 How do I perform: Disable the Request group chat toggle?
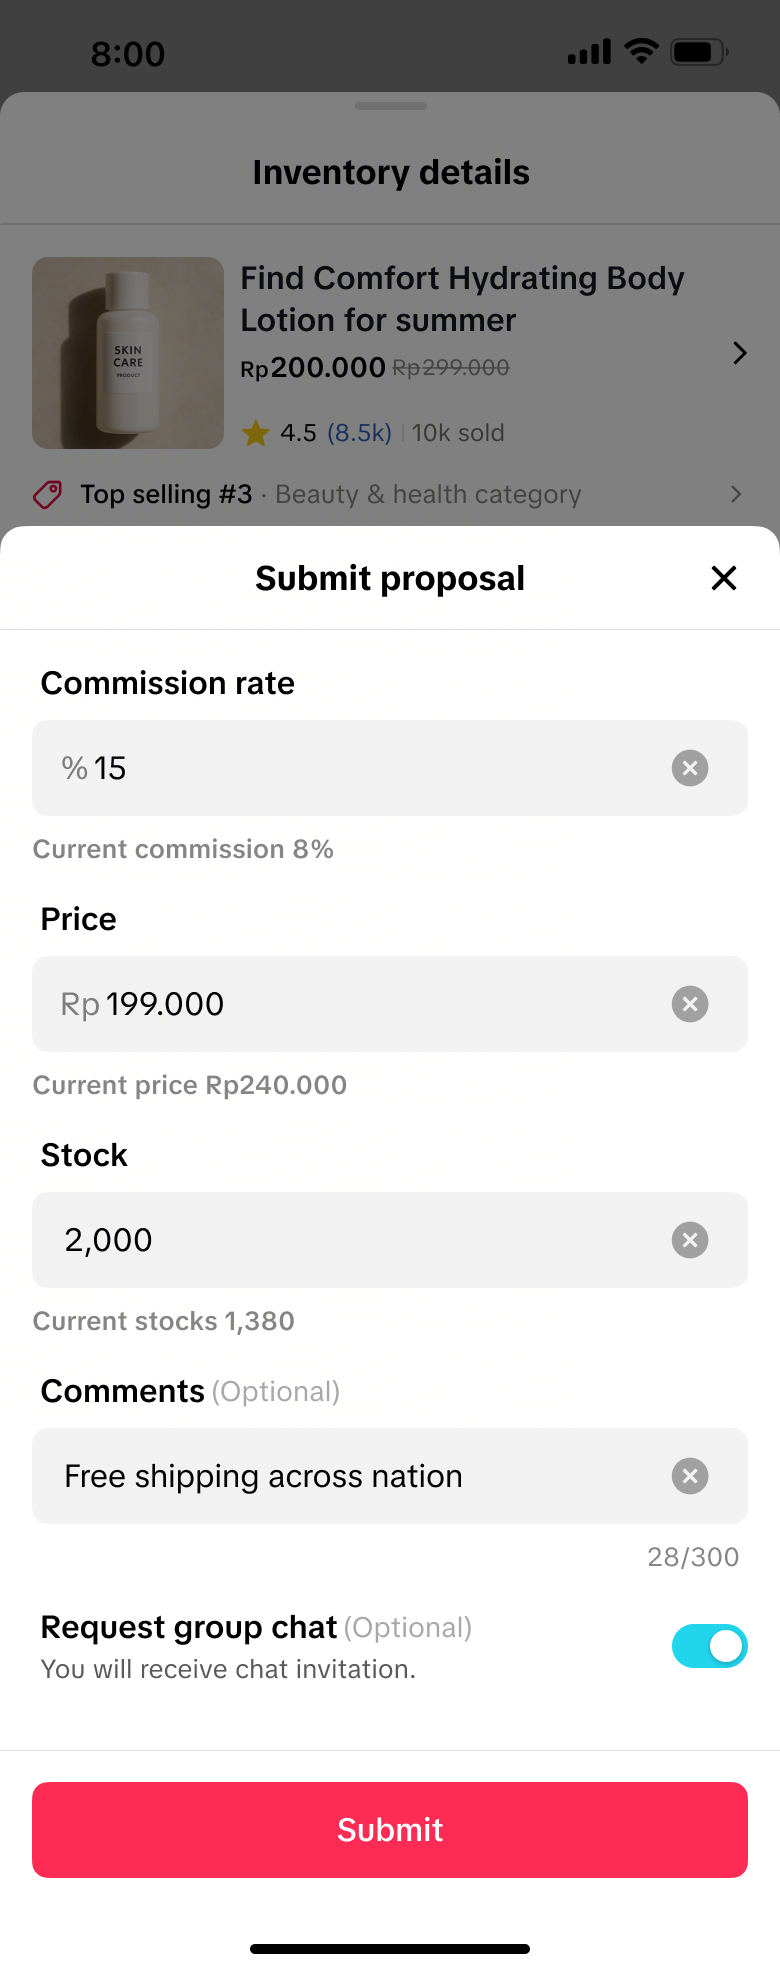(x=710, y=1646)
